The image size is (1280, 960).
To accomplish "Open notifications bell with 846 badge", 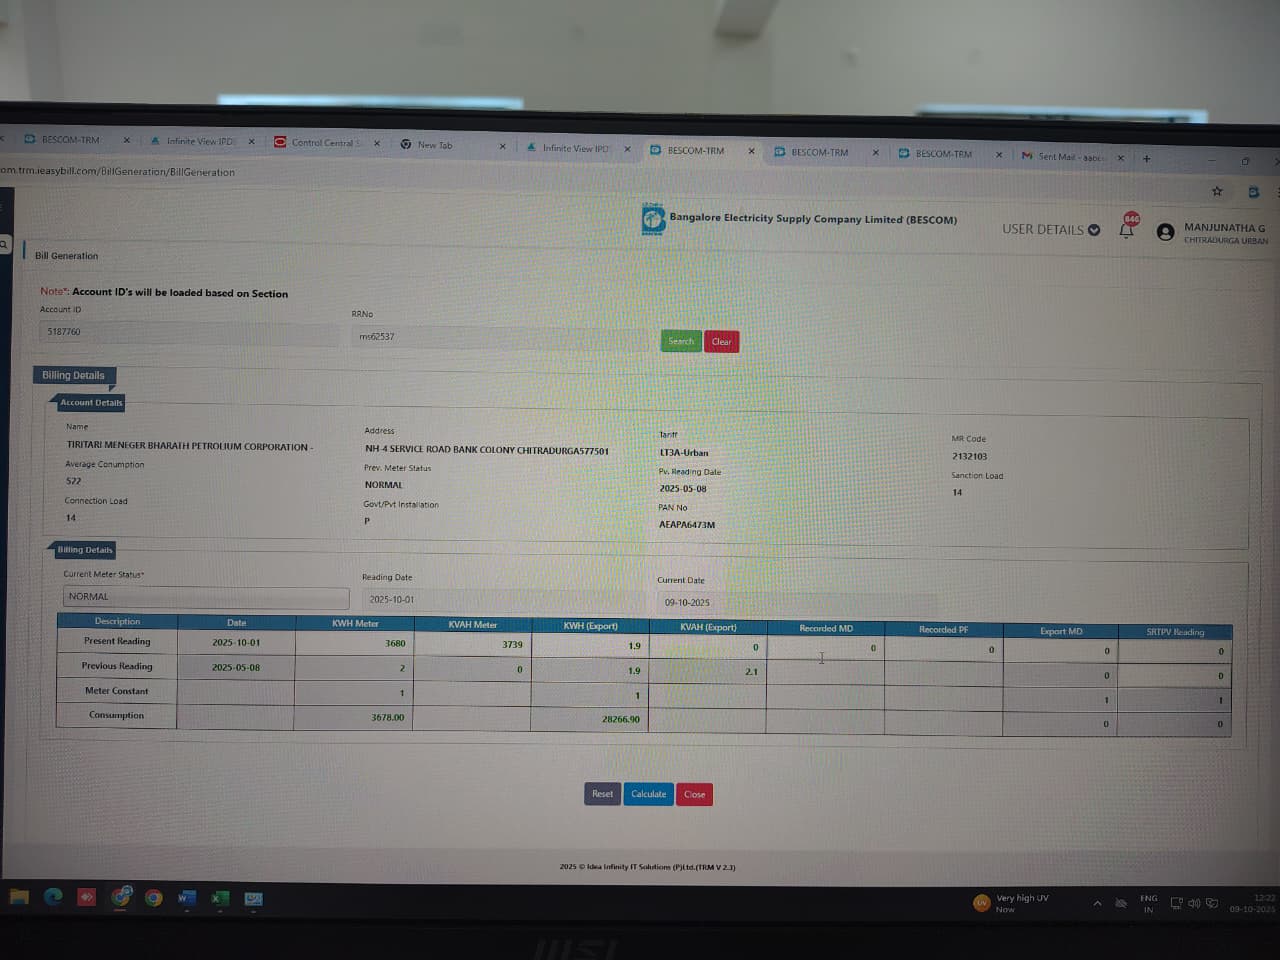I will 1127,228.
